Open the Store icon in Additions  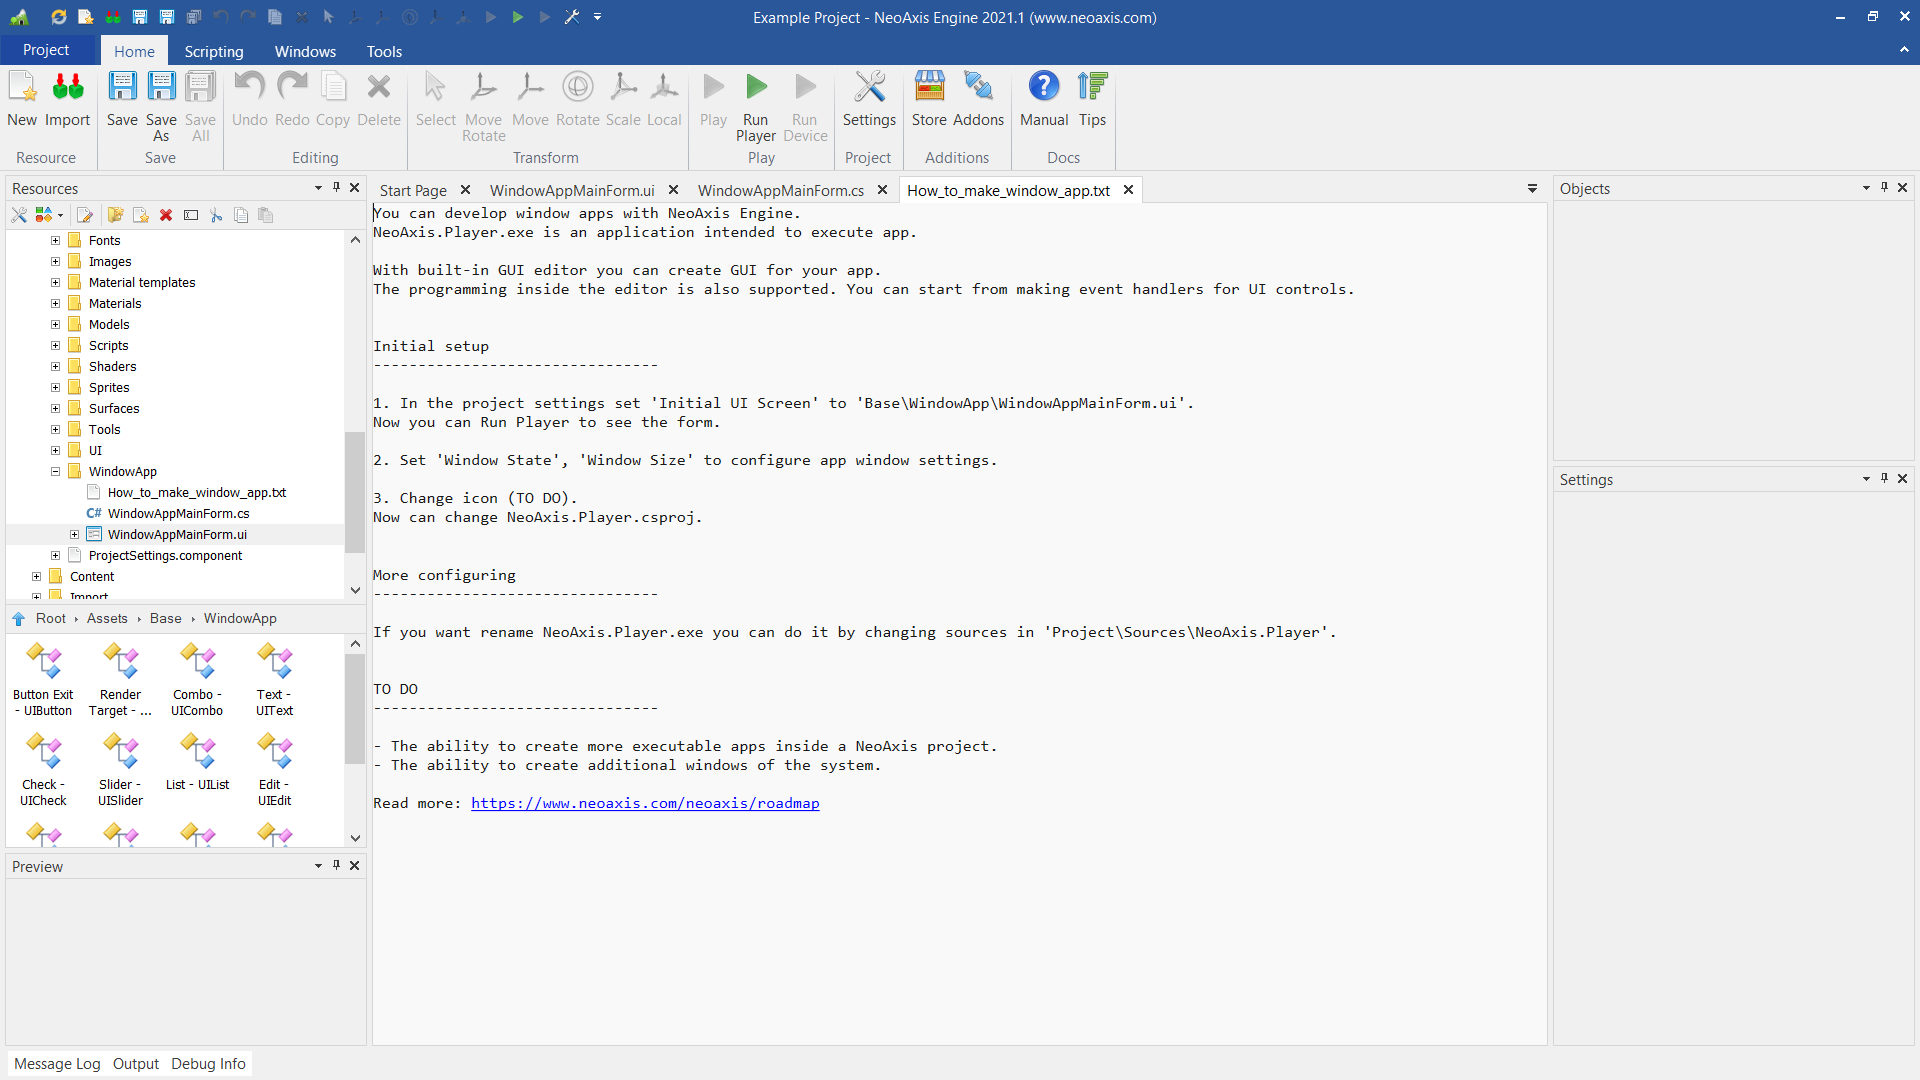929,88
